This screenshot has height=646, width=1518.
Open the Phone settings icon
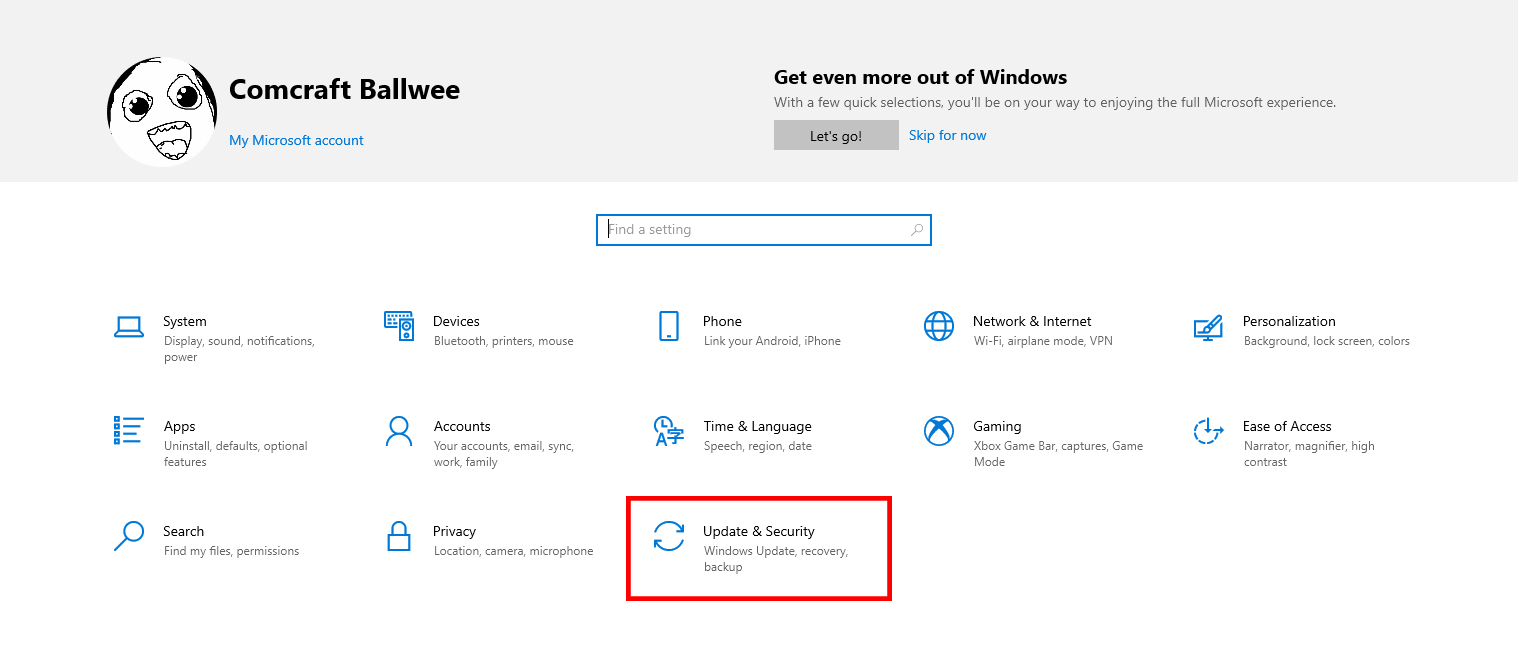[669, 326]
